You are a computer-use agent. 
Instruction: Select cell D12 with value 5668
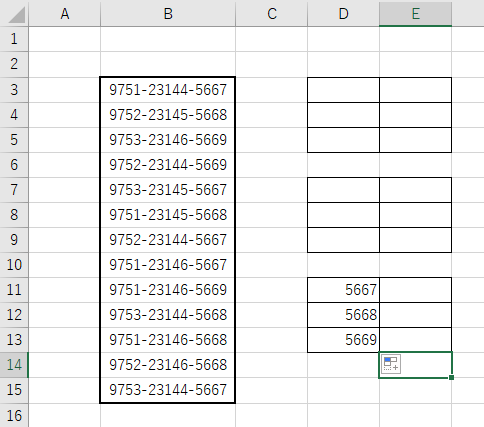pos(343,315)
